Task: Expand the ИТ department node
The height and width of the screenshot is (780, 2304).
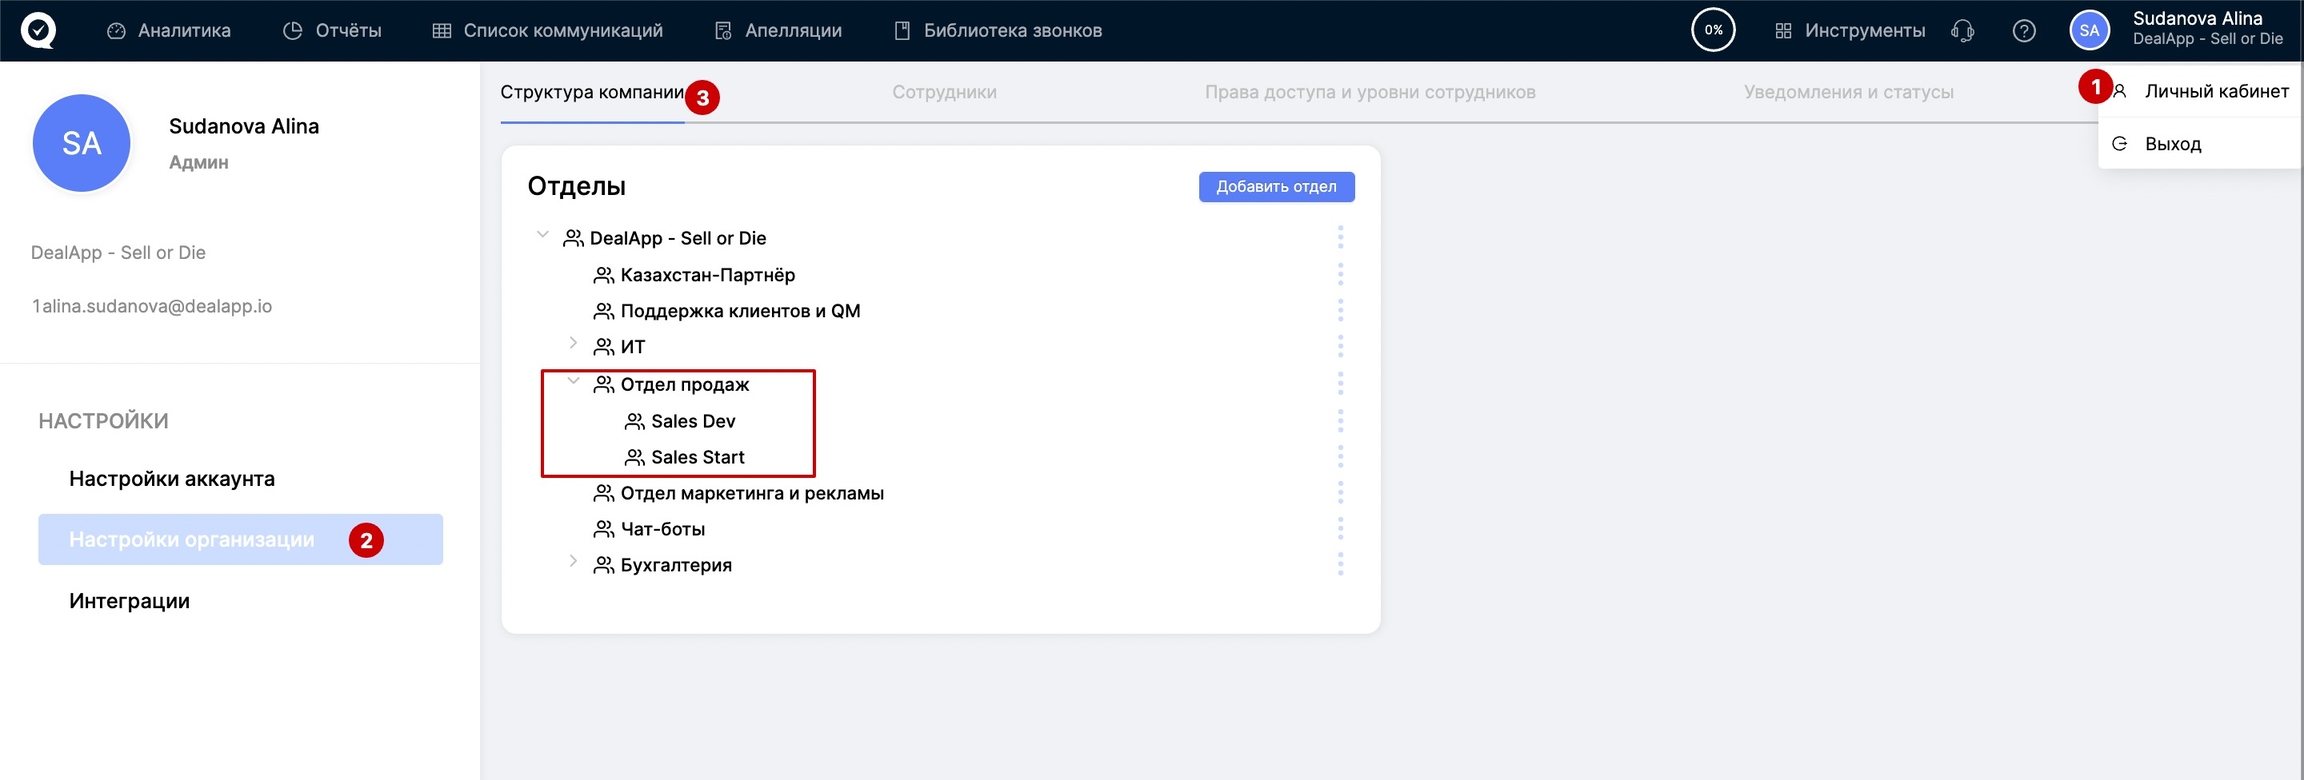Action: pos(573,344)
